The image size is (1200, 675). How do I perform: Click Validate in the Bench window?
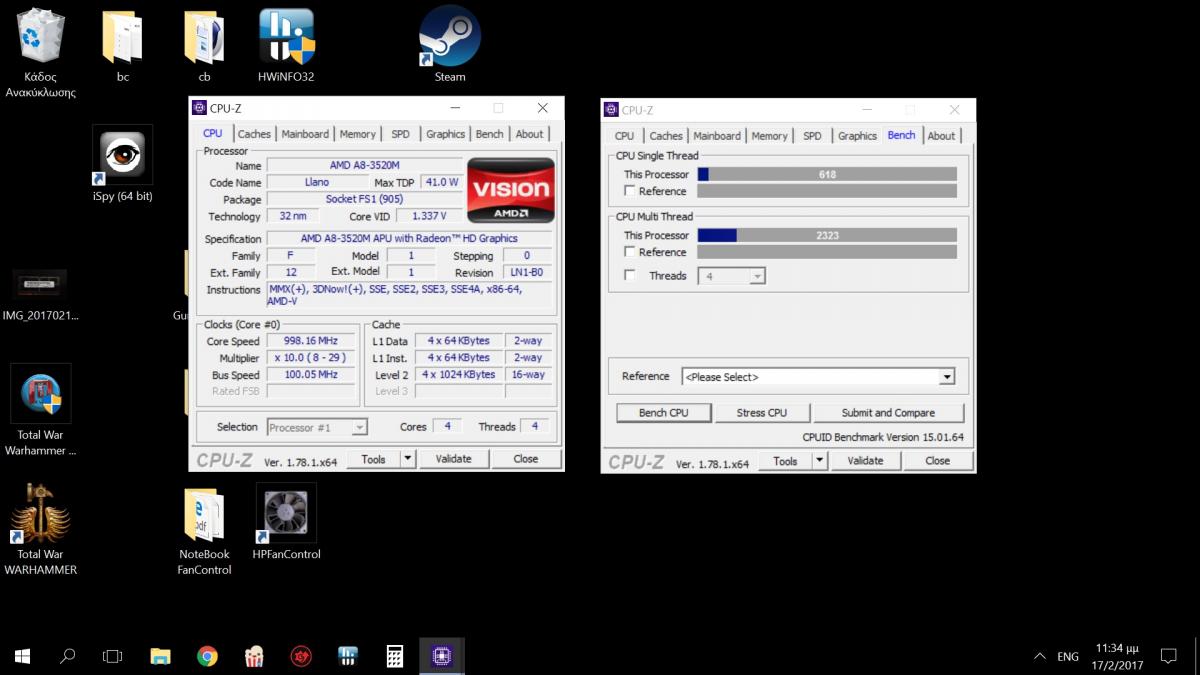[x=865, y=461]
